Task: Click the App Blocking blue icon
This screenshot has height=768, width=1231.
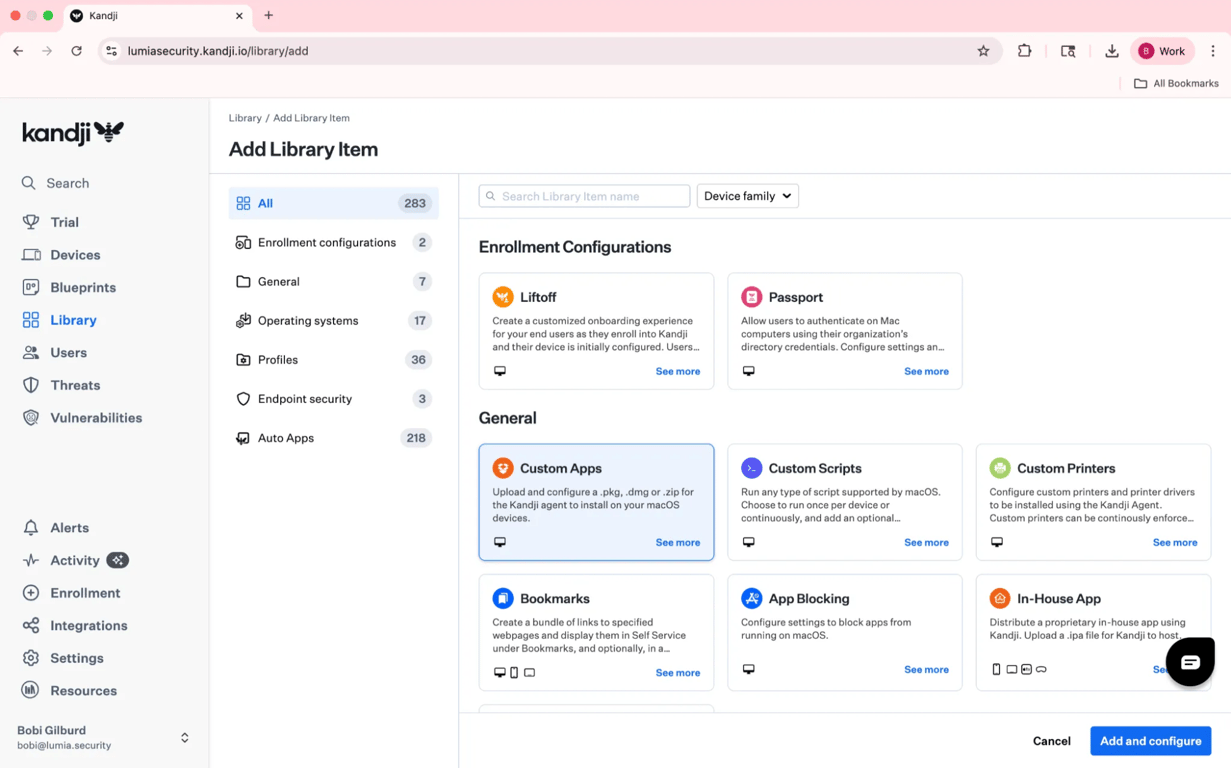Action: point(751,598)
